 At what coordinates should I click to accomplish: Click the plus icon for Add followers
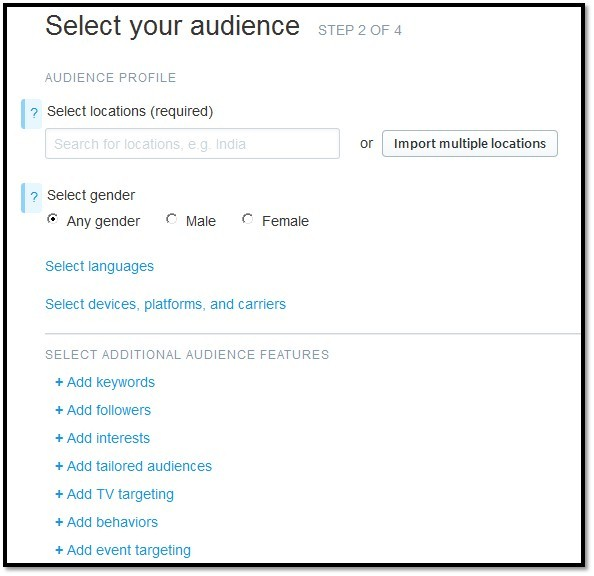click(x=59, y=410)
